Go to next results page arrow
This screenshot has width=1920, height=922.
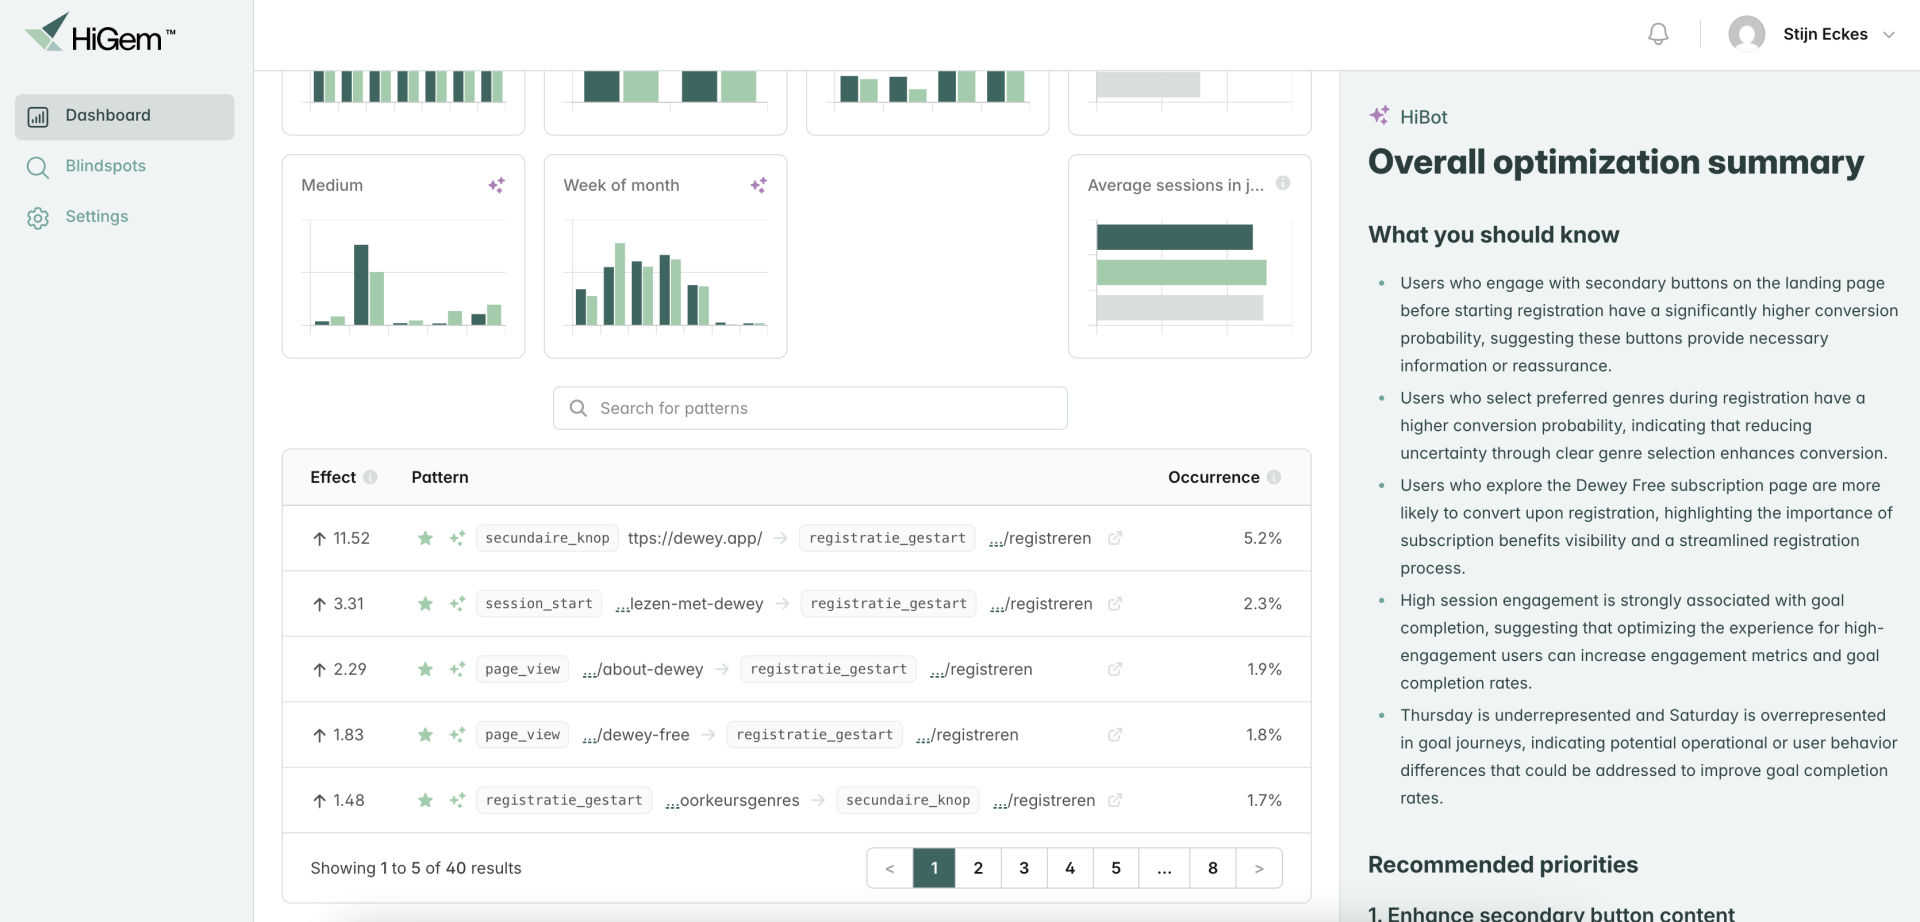(1259, 868)
